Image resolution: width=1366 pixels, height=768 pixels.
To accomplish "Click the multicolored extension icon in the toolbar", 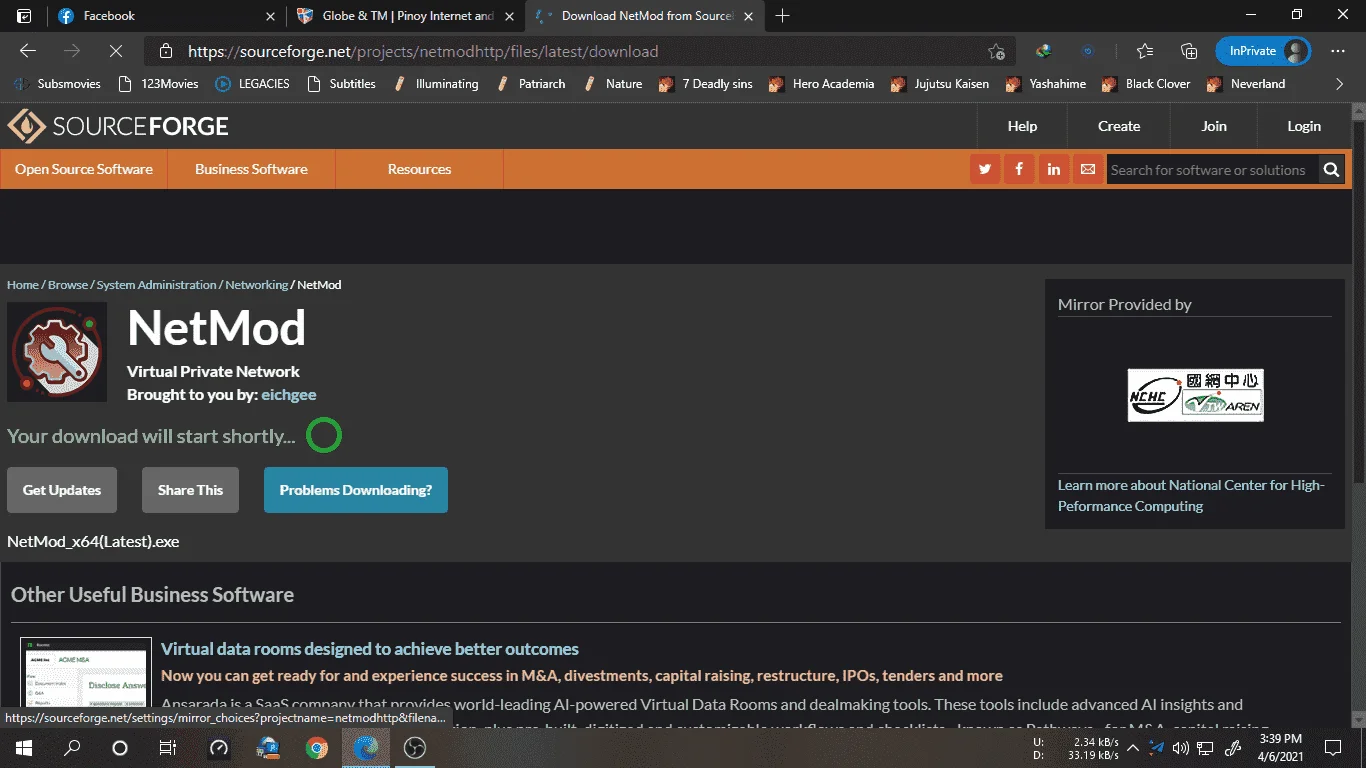I will 1043,51.
